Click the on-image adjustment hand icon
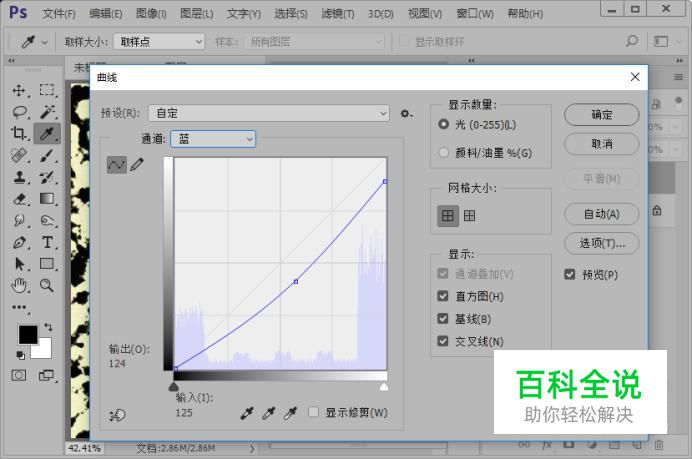692x459 pixels. click(x=117, y=415)
